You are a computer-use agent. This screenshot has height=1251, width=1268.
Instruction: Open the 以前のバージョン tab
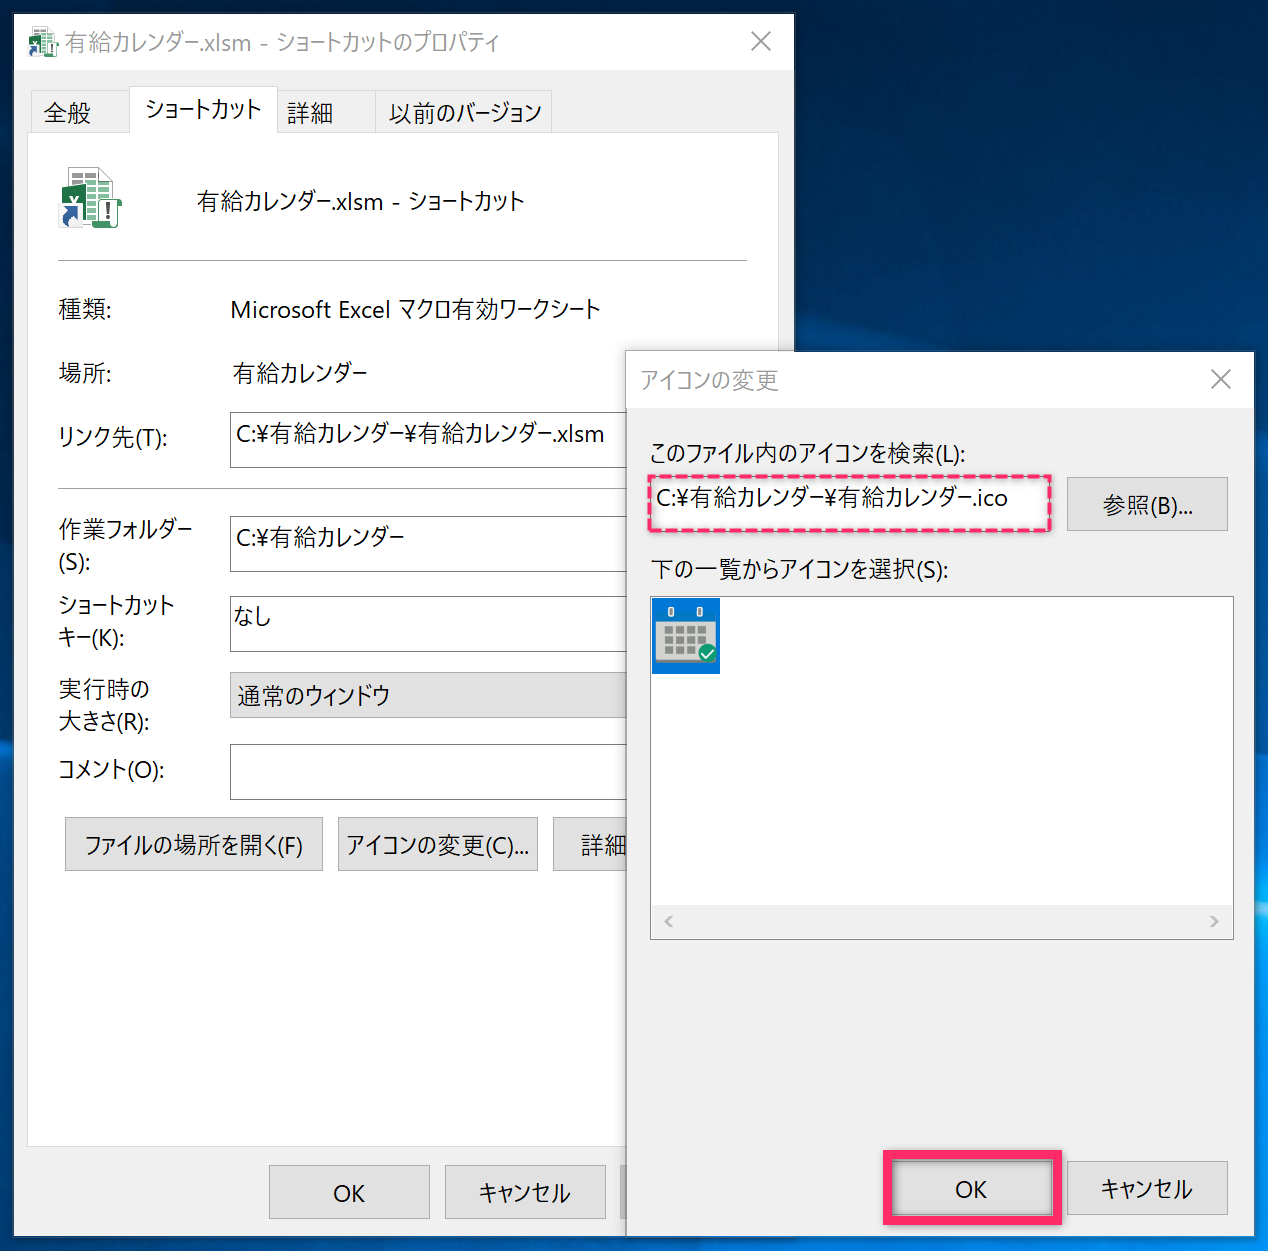[x=464, y=113]
